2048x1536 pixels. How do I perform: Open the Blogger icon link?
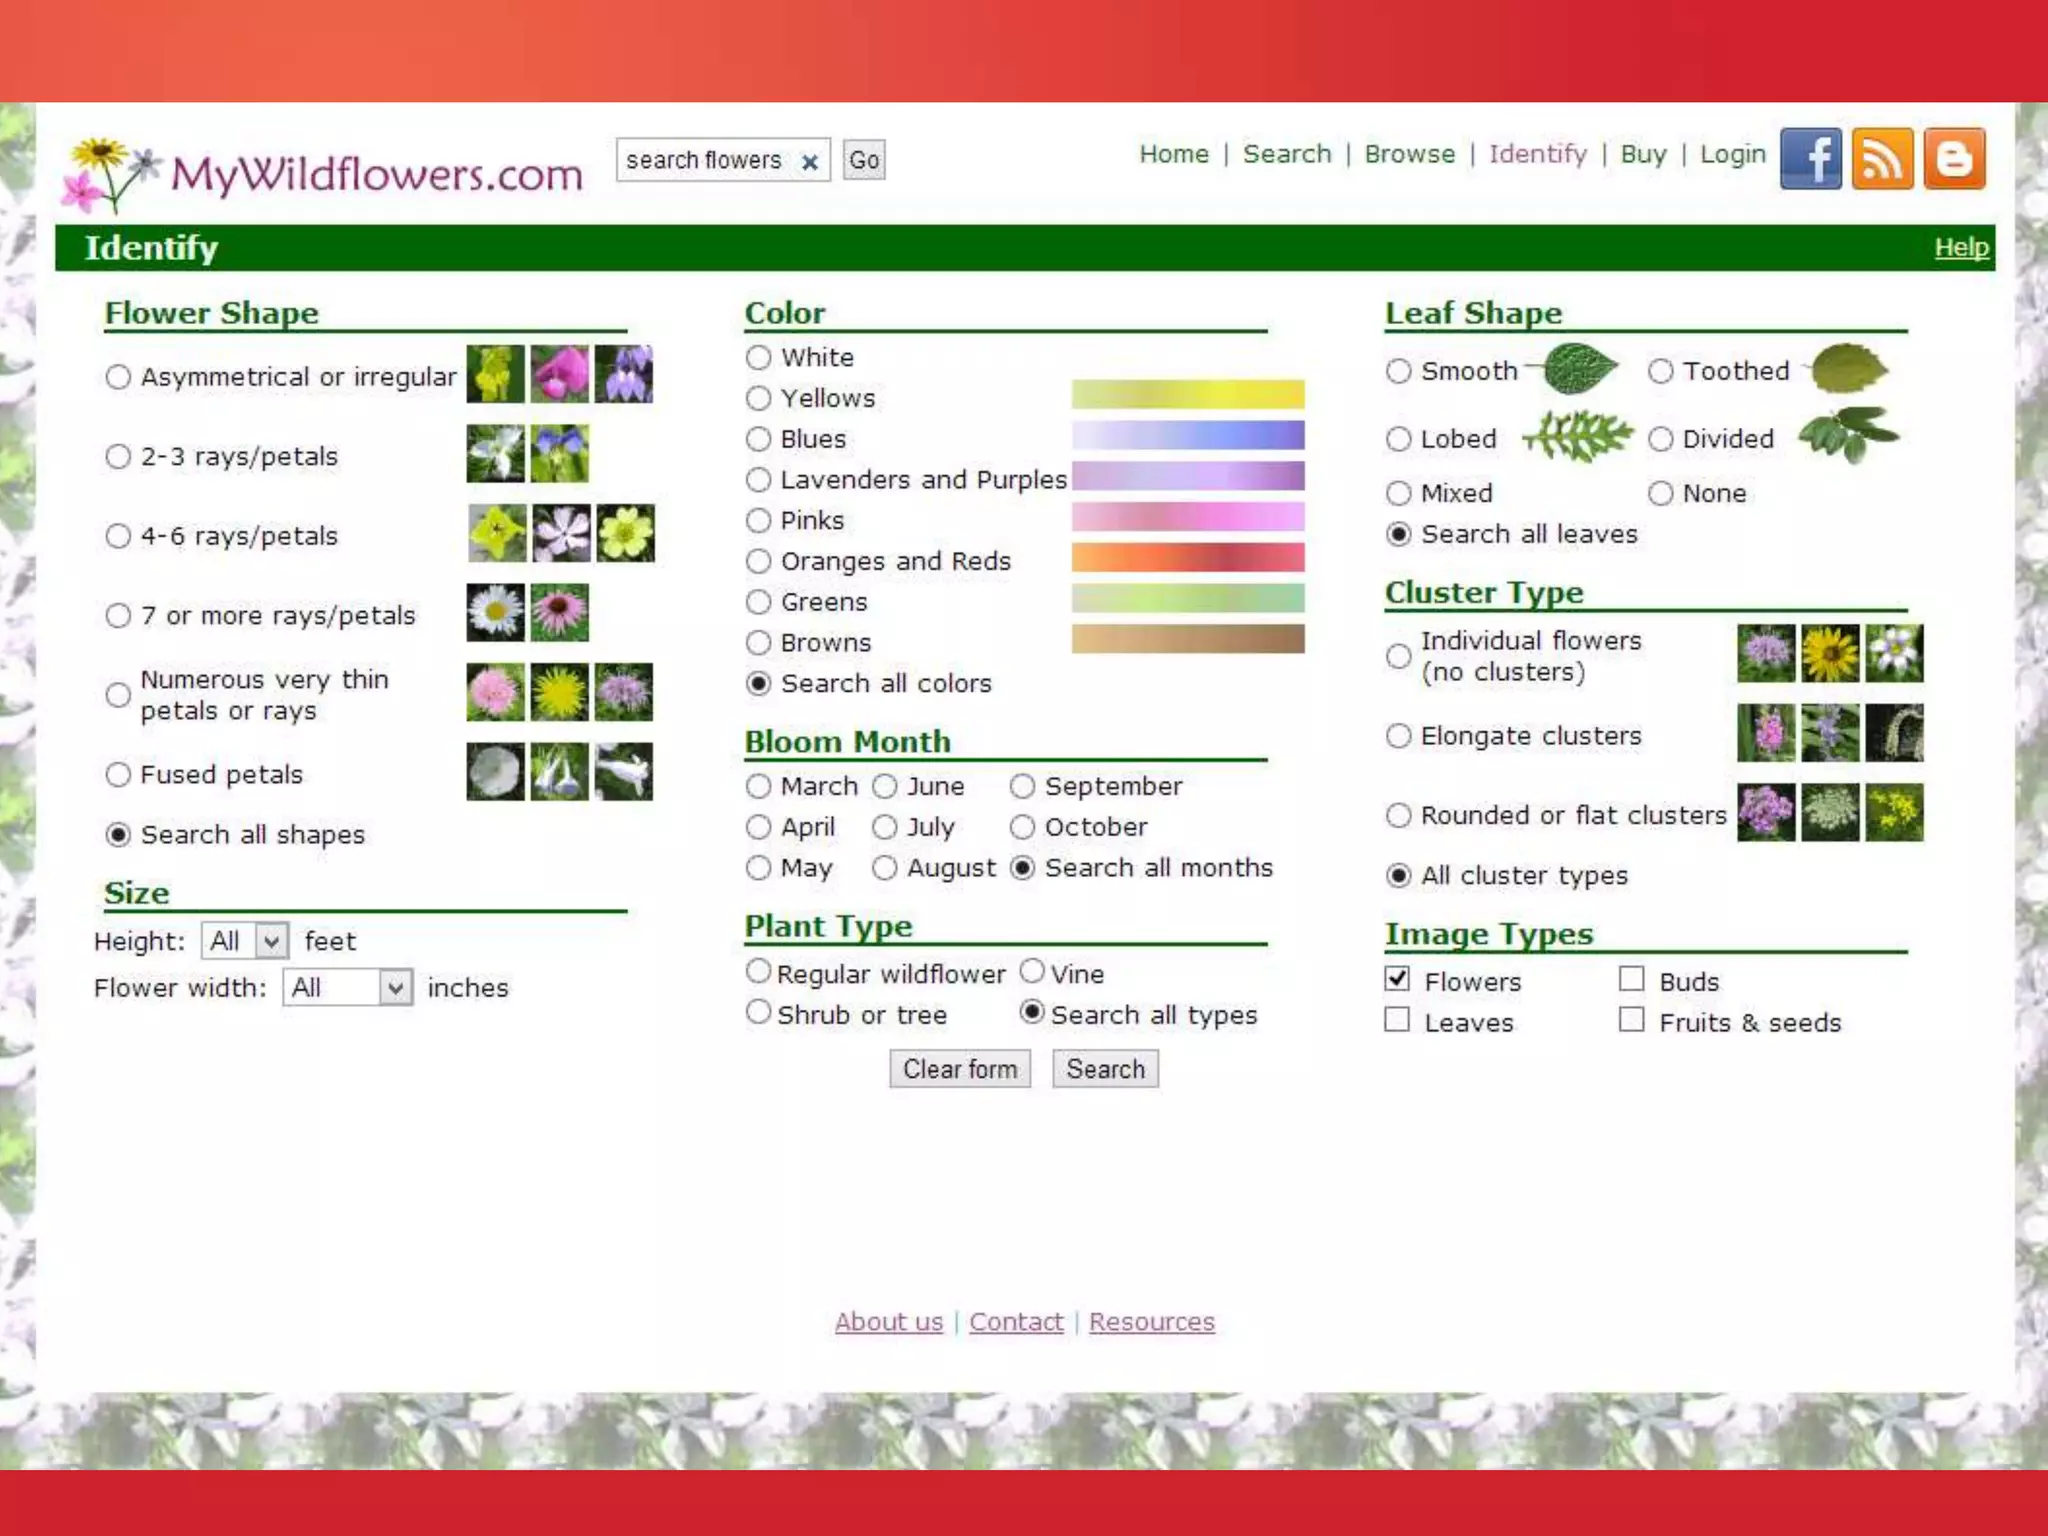pyautogui.click(x=1954, y=158)
